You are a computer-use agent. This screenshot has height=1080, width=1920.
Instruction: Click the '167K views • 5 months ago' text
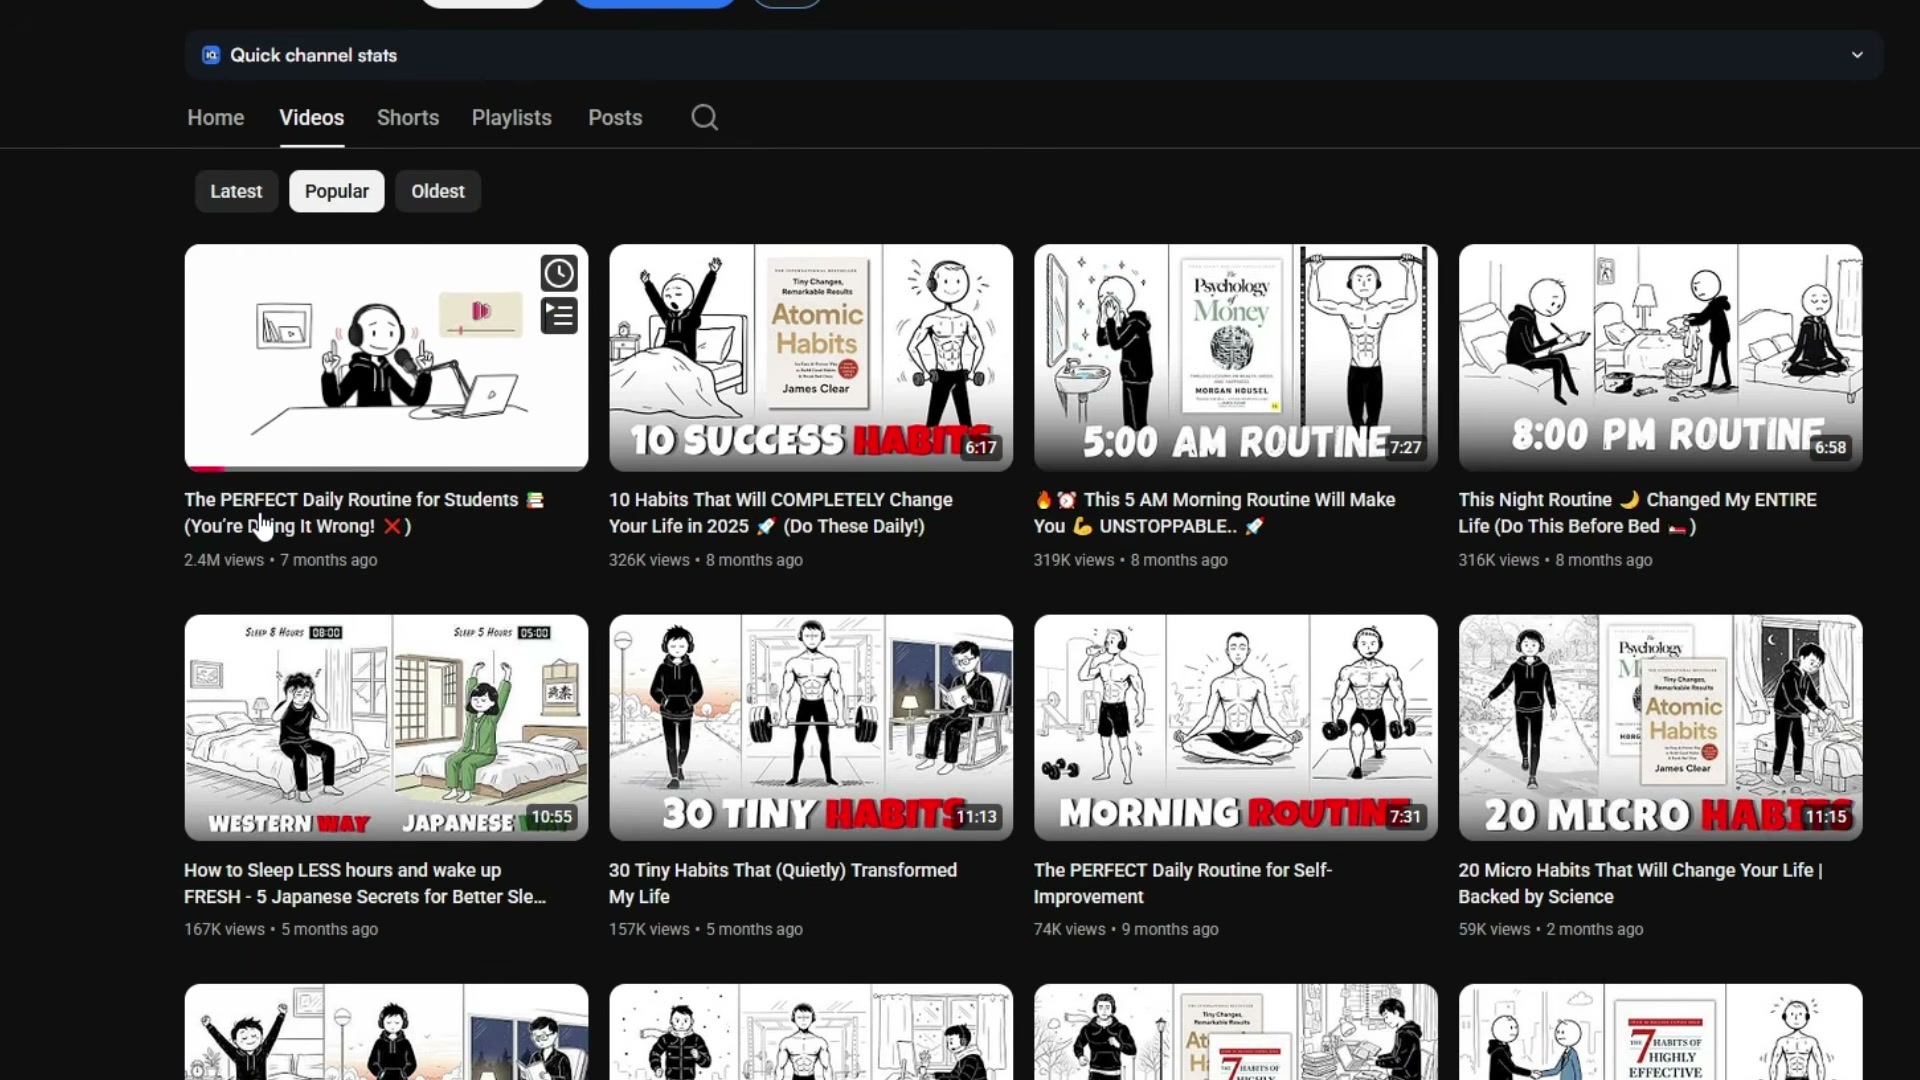coord(281,929)
